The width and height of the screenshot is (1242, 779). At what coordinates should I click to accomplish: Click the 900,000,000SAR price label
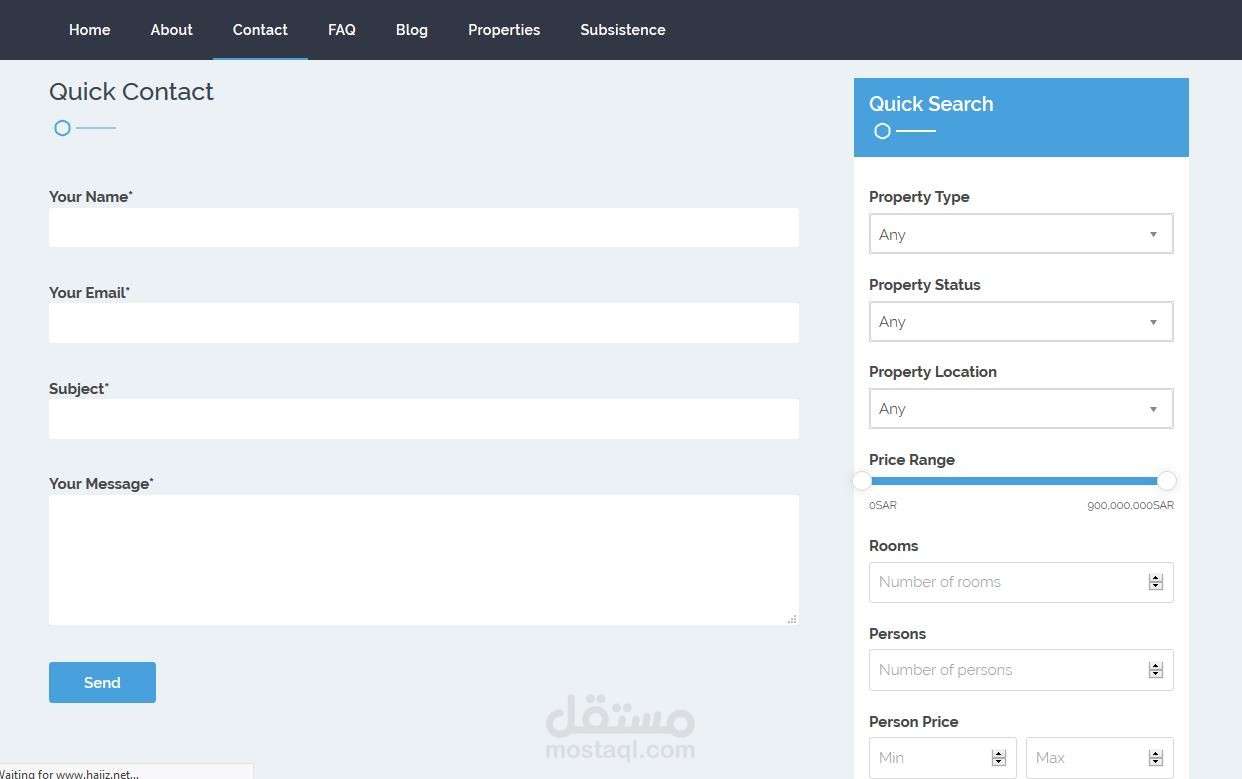(x=1130, y=506)
